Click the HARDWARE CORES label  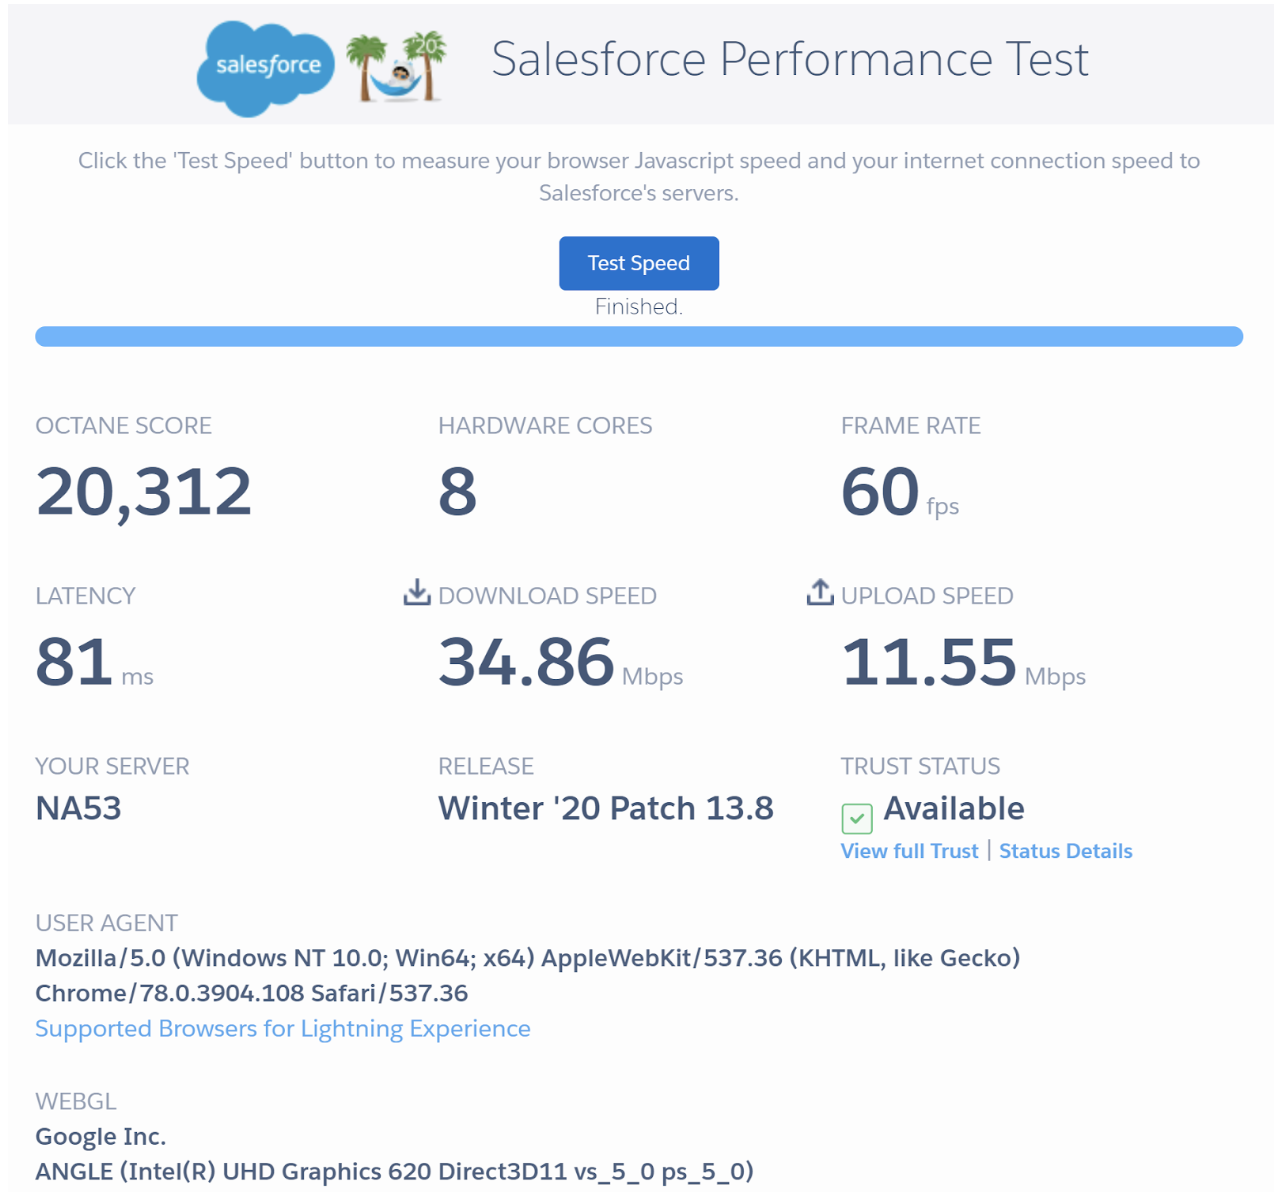coord(545,426)
